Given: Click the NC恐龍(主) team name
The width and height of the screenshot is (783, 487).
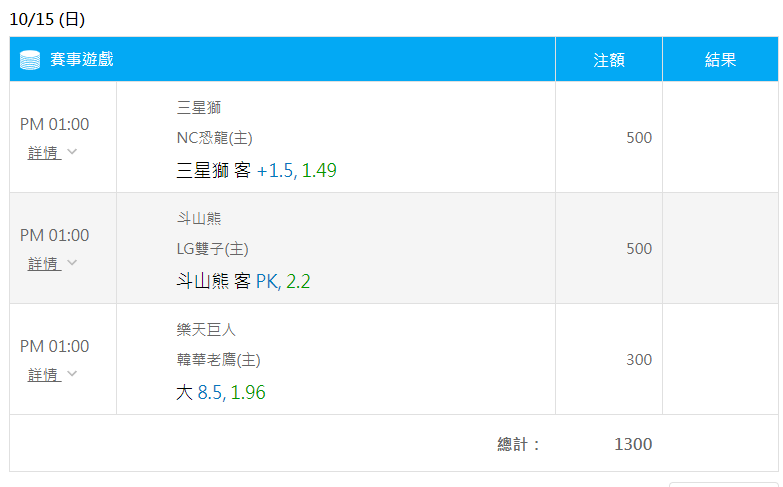Looking at the screenshot, I should [x=214, y=137].
